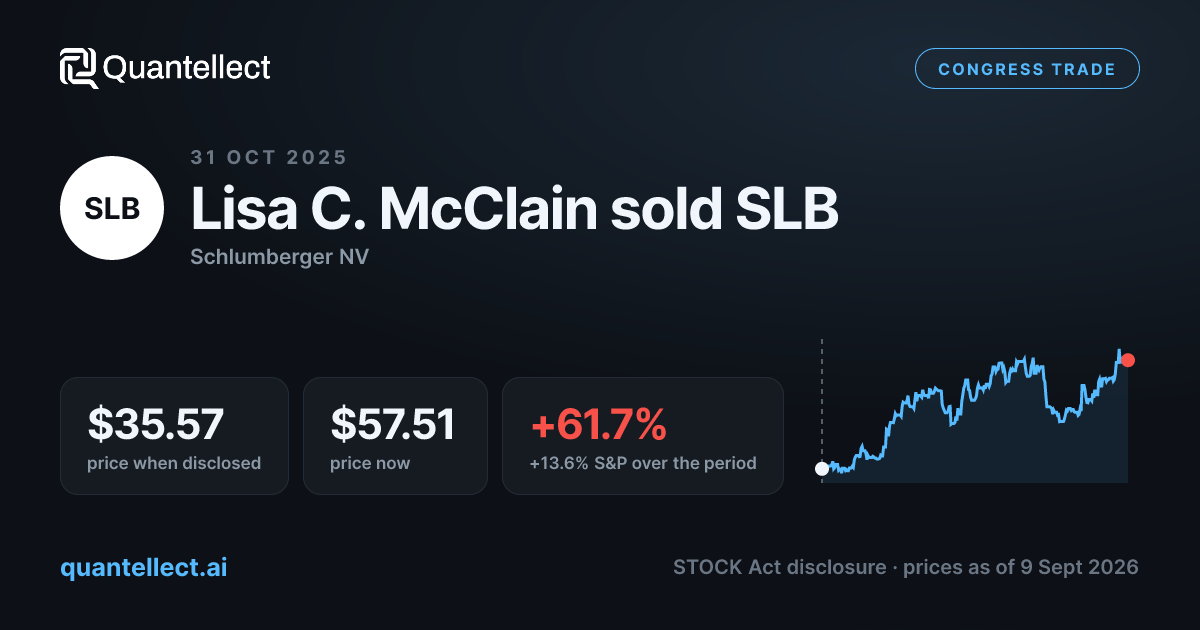Open the $57.51 price now card
Screen dimensions: 1200x630
tap(395, 436)
